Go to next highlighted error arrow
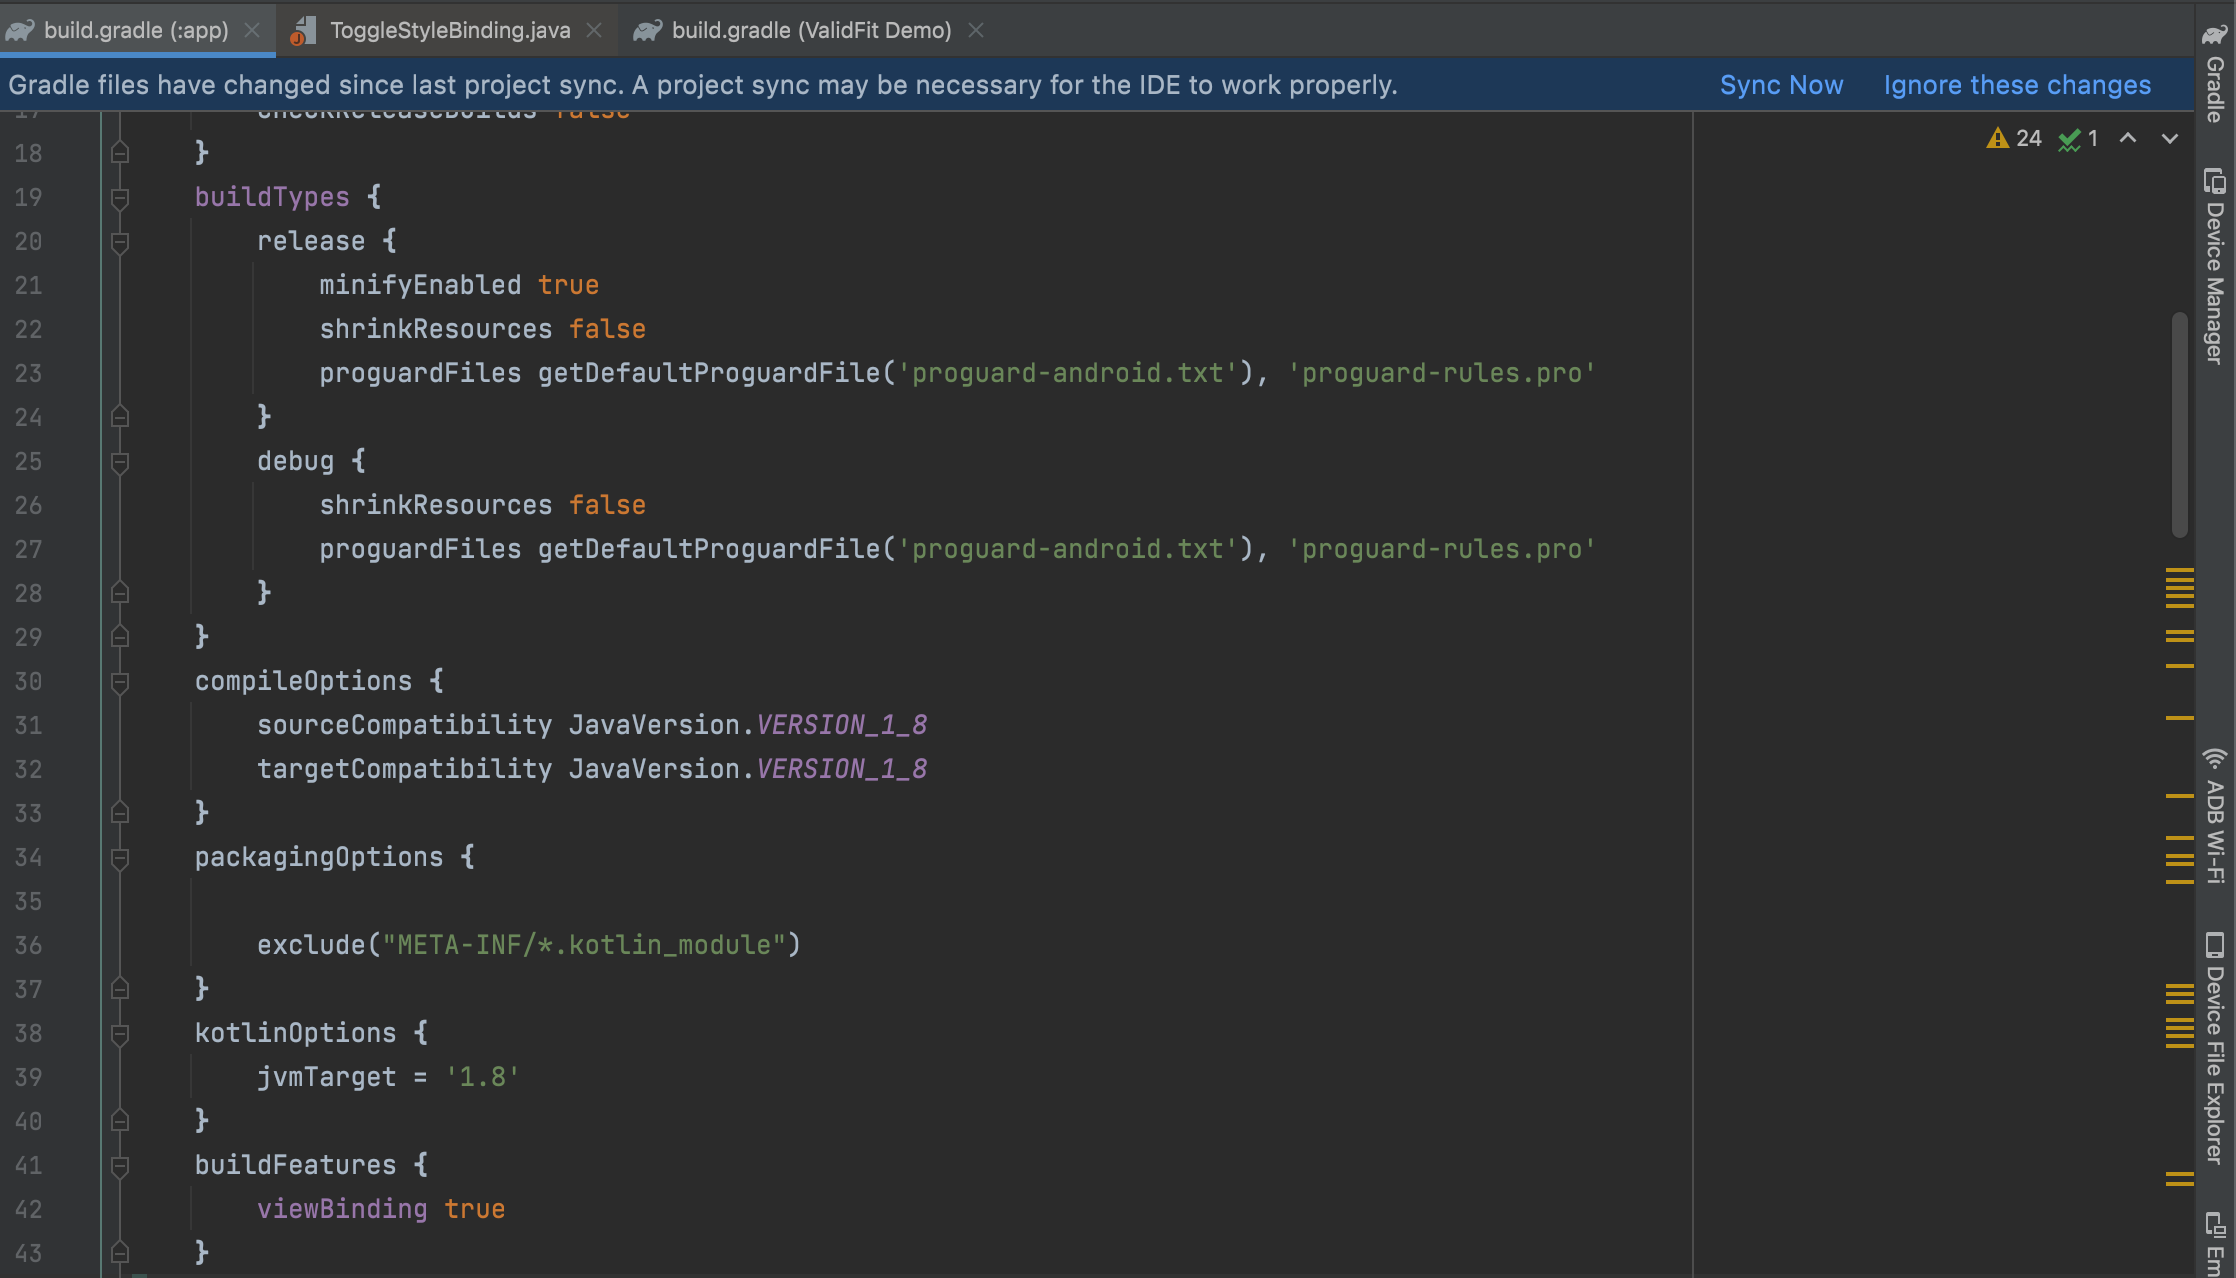Viewport: 2236px width, 1278px height. pos(2169,138)
